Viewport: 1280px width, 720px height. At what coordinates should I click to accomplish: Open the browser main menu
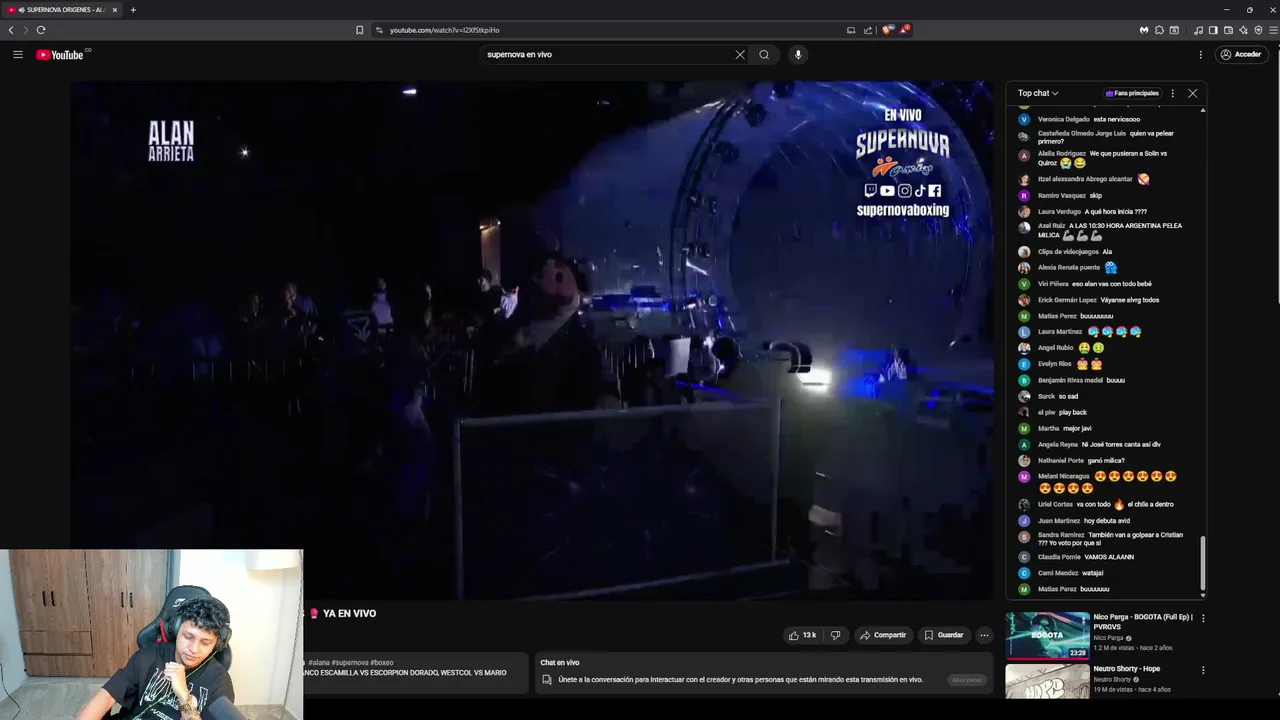(1273, 30)
